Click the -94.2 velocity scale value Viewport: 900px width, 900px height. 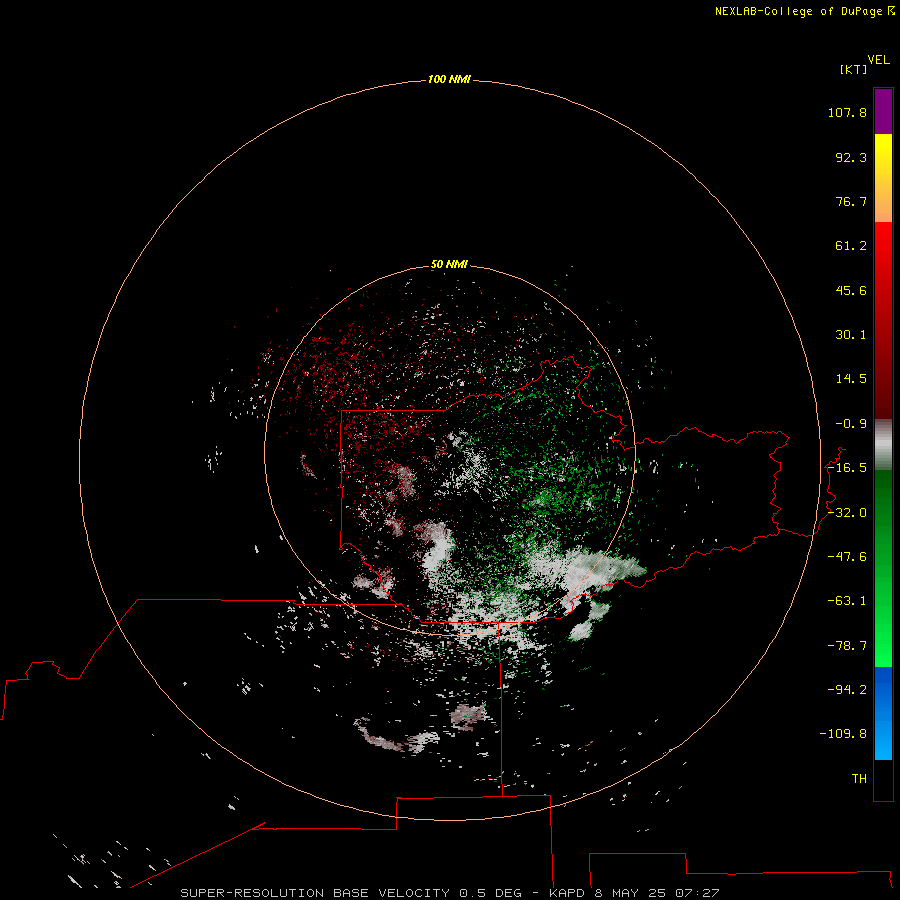point(847,689)
